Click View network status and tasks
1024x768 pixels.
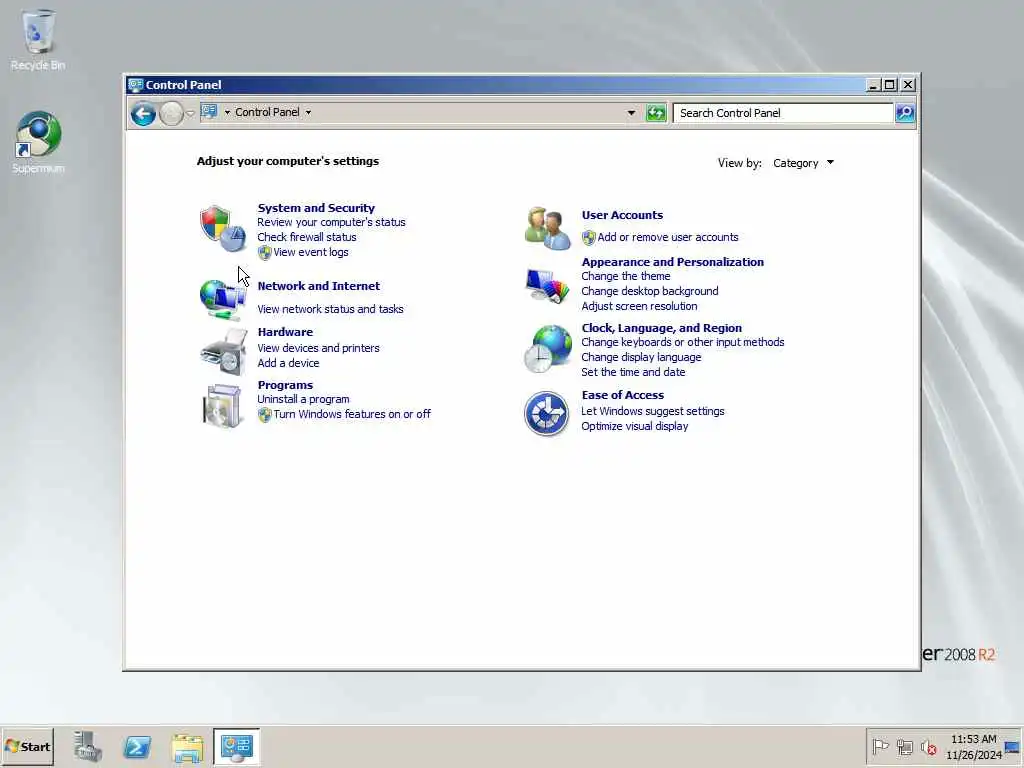click(330, 309)
